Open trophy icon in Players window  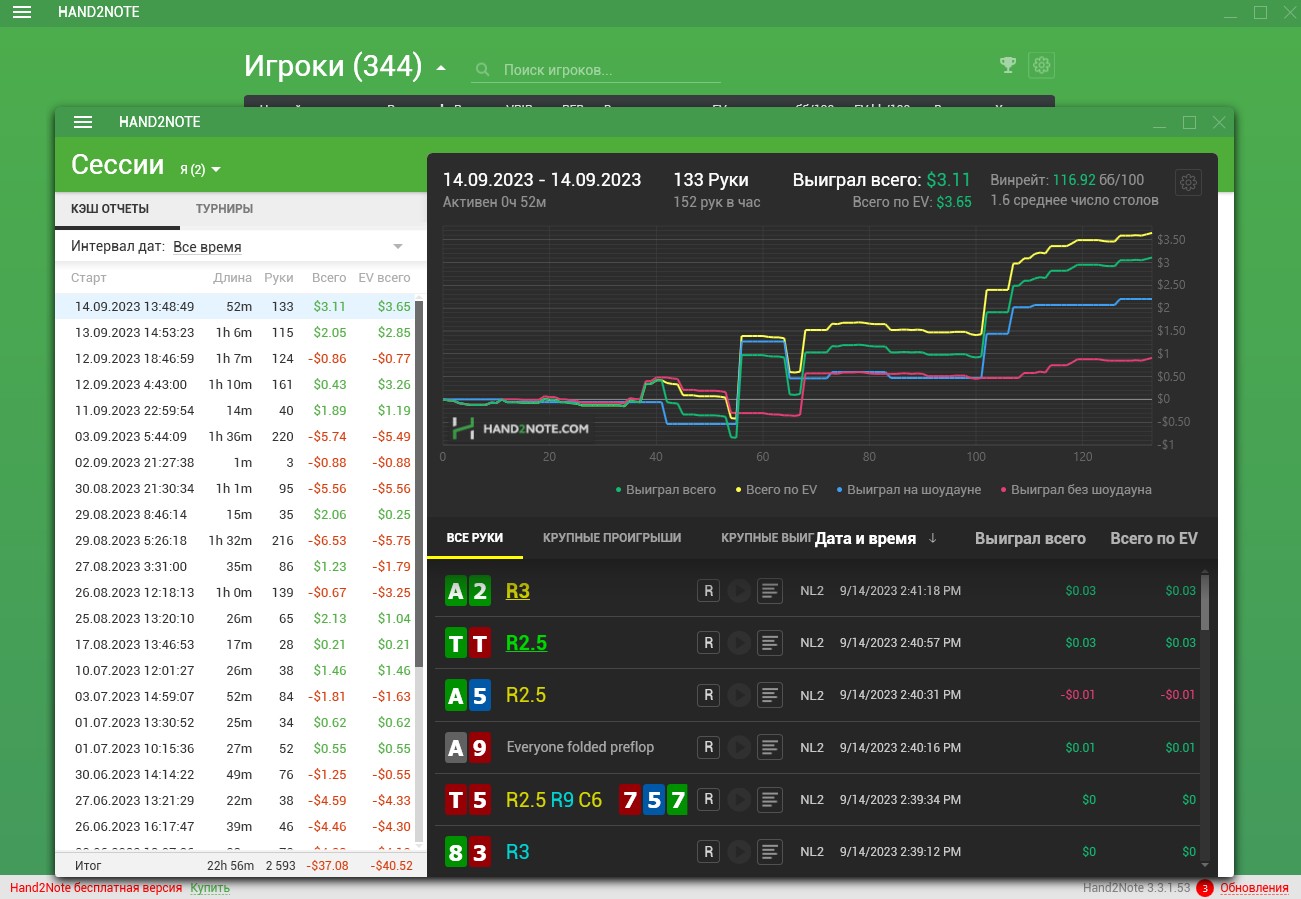[x=1008, y=65]
